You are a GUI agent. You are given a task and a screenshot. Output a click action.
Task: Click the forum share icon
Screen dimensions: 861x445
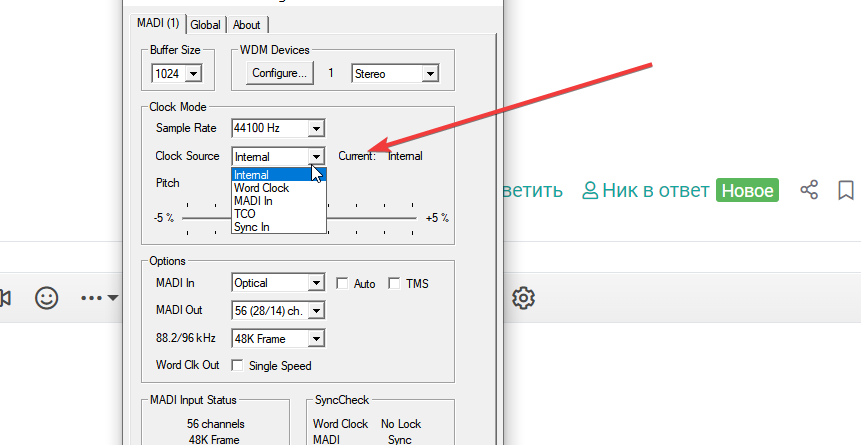coord(809,190)
